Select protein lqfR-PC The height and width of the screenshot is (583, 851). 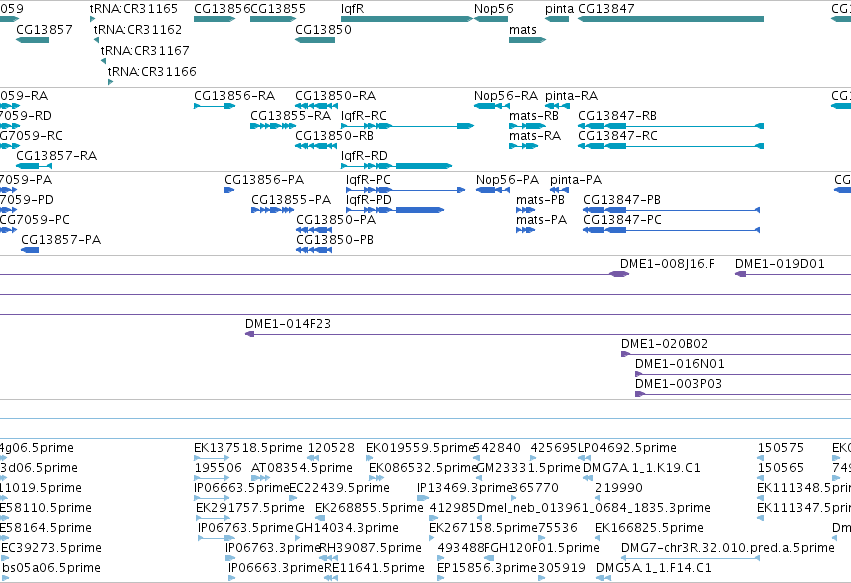[405, 190]
